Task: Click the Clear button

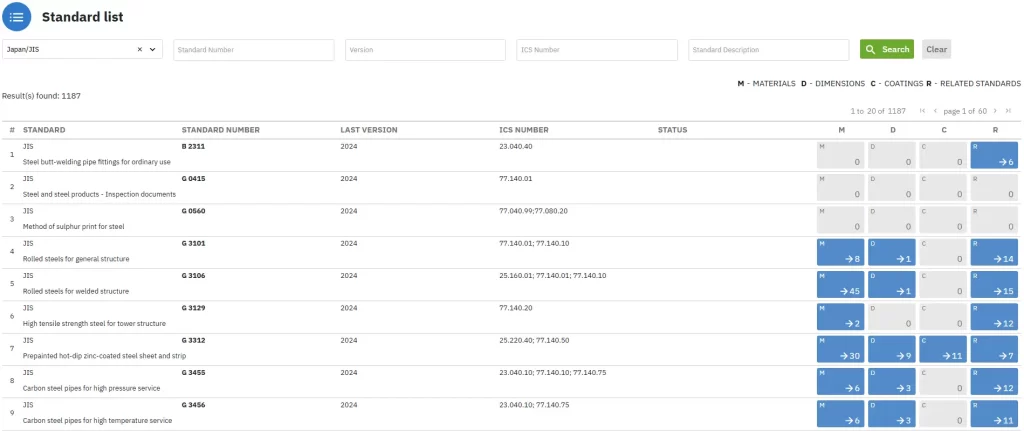Action: pyautogui.click(x=936, y=49)
